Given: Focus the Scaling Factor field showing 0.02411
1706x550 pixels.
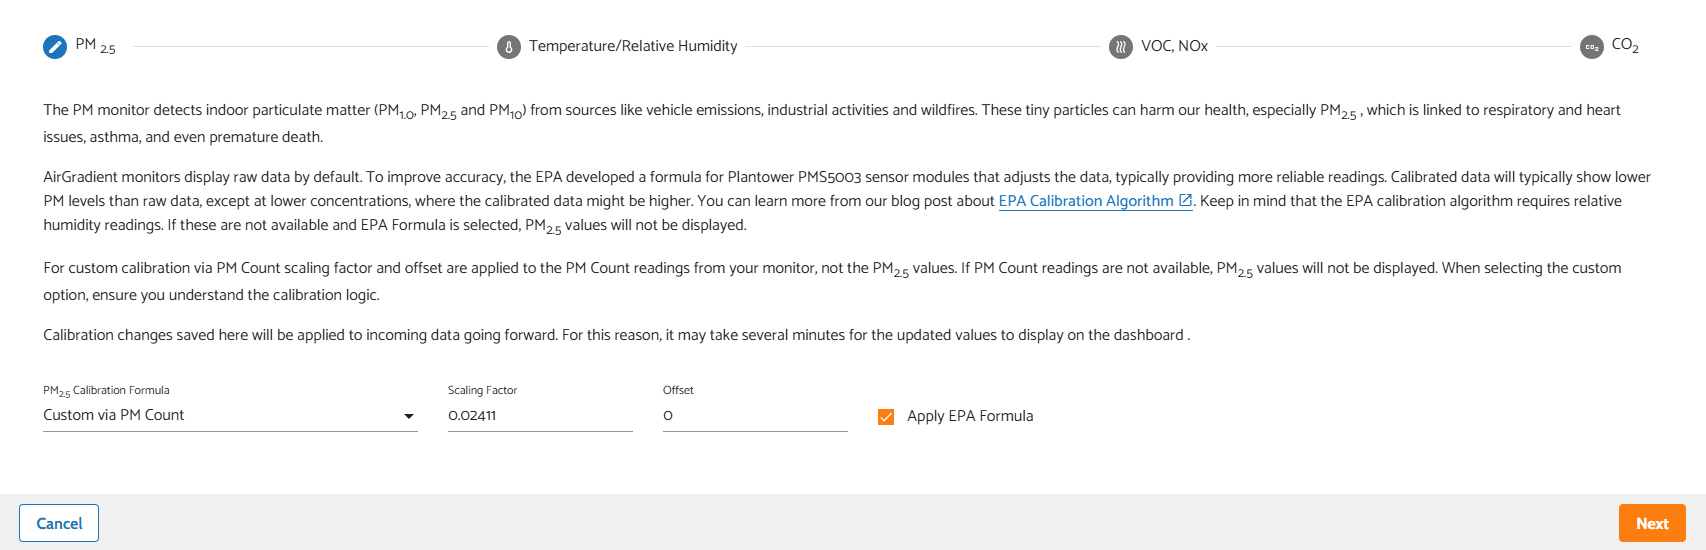Looking at the screenshot, I should pyautogui.click(x=540, y=416).
